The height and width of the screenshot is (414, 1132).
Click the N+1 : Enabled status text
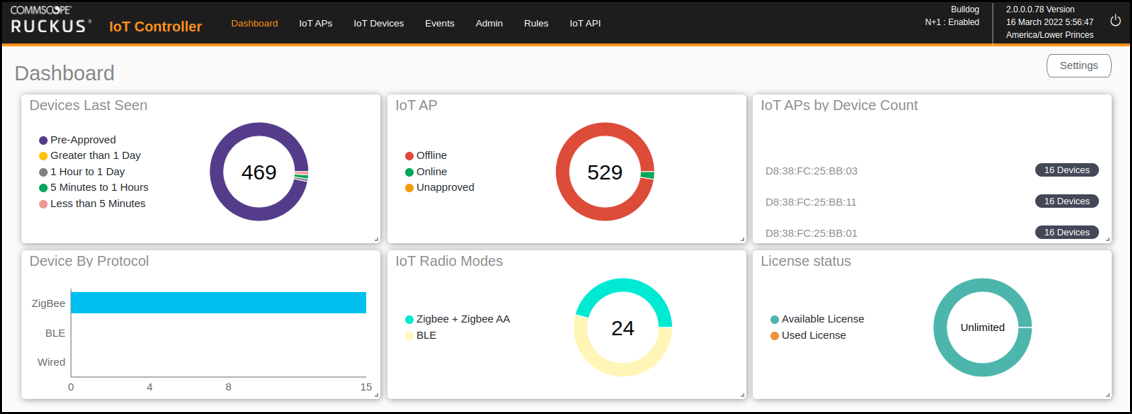[x=952, y=22]
